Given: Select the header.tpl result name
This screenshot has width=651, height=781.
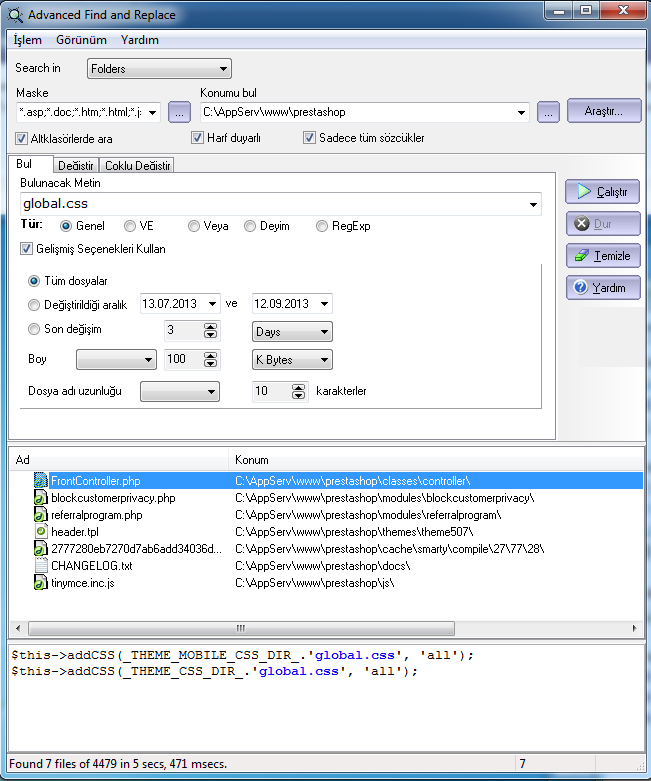Looking at the screenshot, I should [75, 532].
